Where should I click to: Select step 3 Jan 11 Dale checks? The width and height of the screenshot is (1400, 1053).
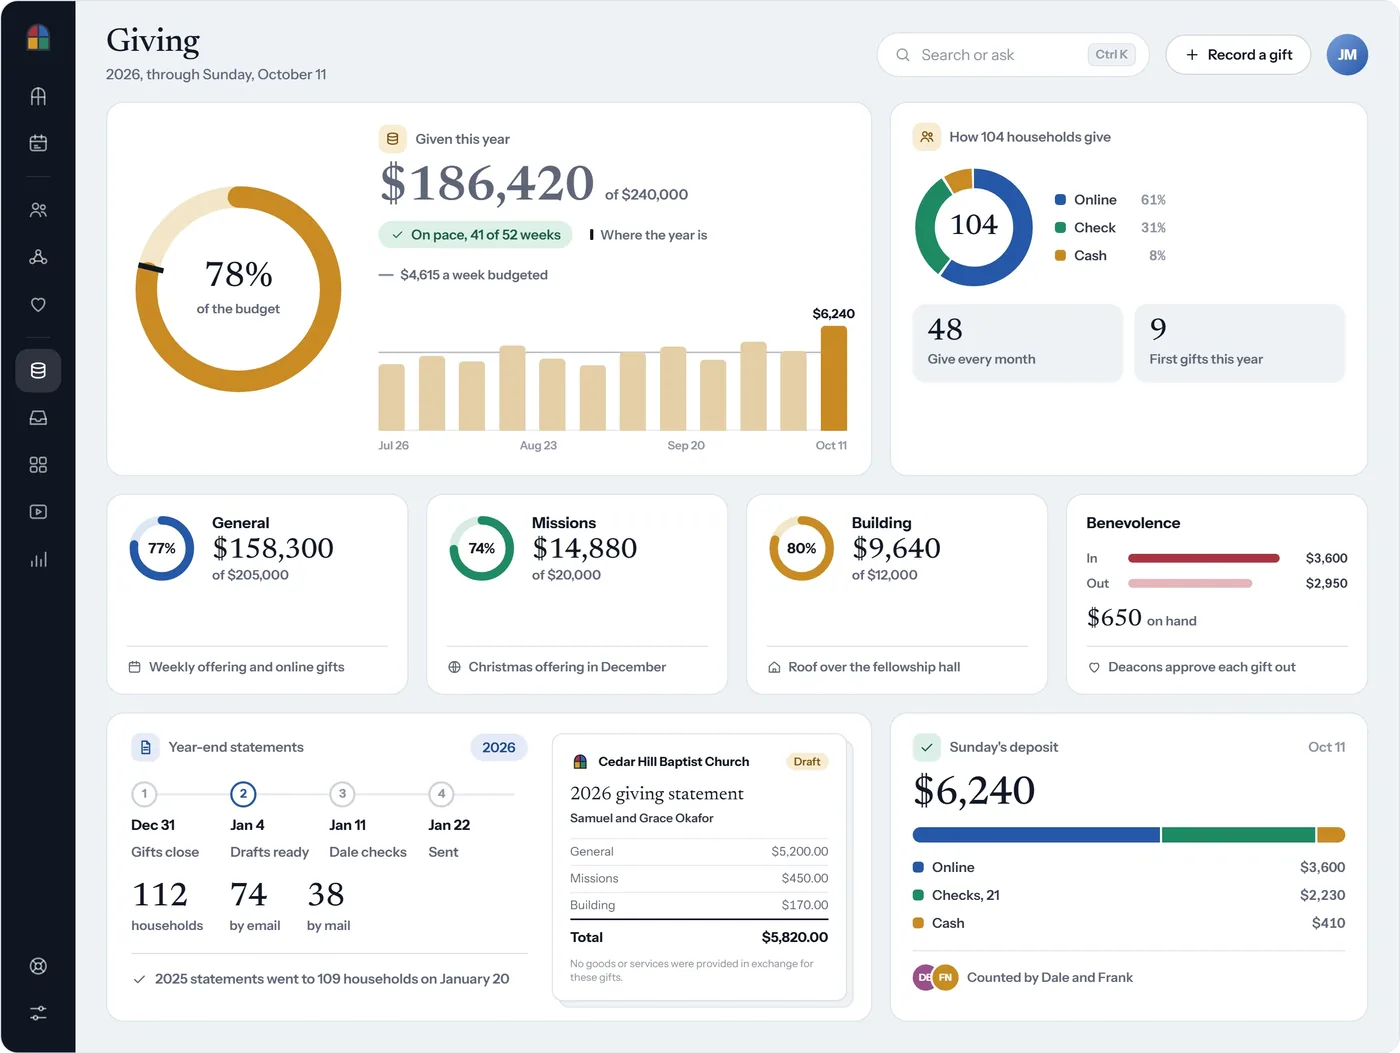(x=368, y=822)
